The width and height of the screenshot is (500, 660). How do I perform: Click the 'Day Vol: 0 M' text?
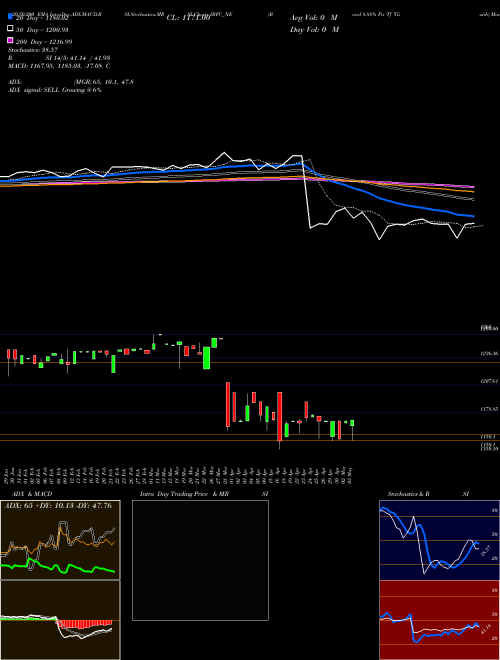click(x=314, y=30)
